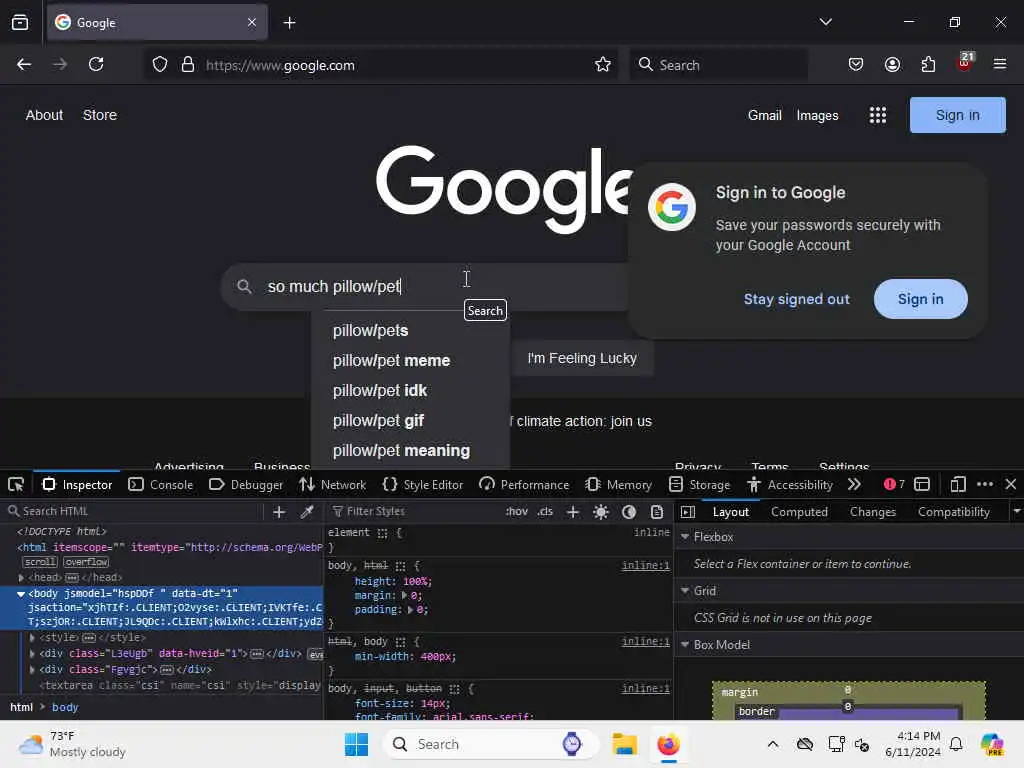This screenshot has height=768, width=1024.
Task: Click the site padlock icon
Action: click(188, 65)
